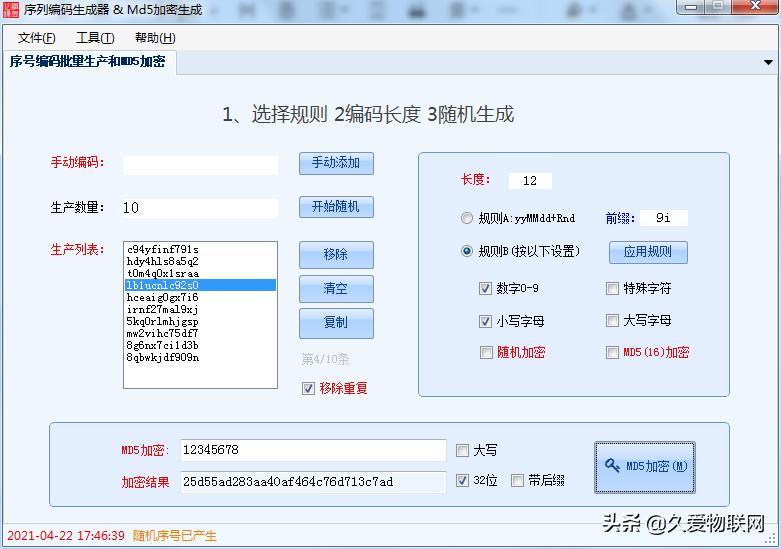Click the 复制 button
Image resolution: width=781 pixels, height=549 pixels.
(x=336, y=322)
